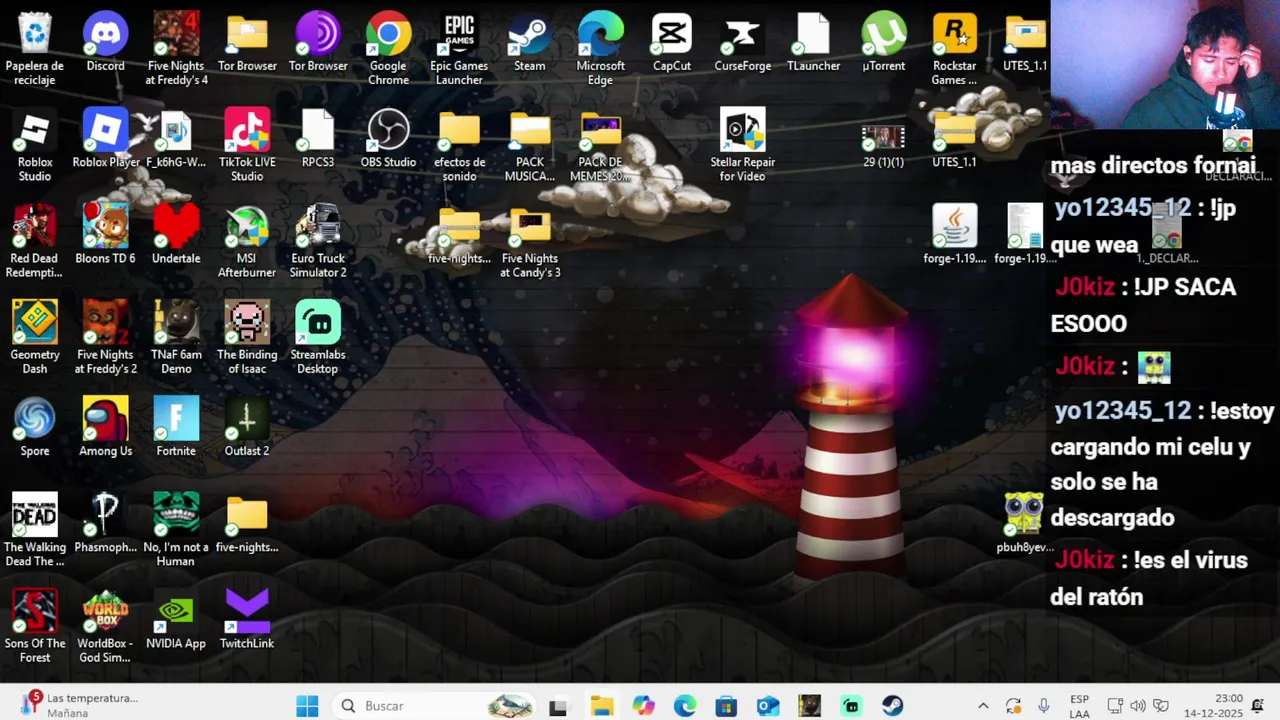Launch Outlast 2 shortcut
This screenshot has height=720, width=1280.
(247, 427)
